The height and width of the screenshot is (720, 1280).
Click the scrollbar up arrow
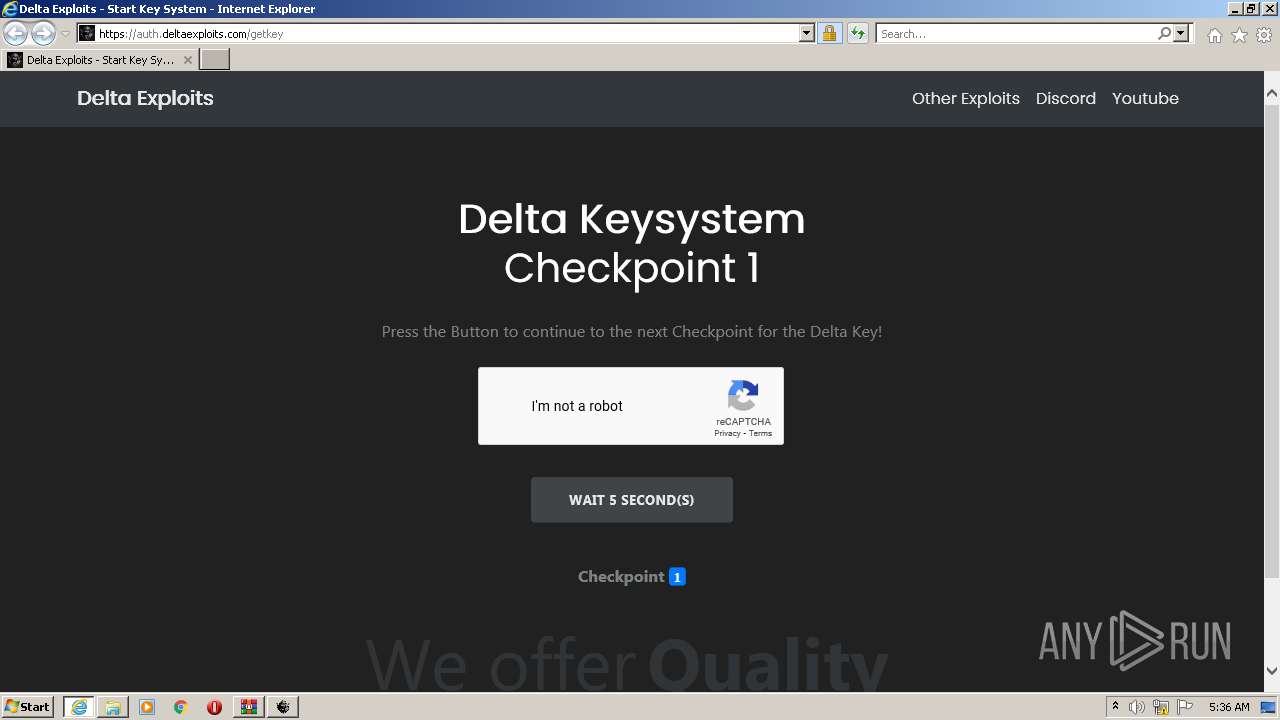[1272, 94]
